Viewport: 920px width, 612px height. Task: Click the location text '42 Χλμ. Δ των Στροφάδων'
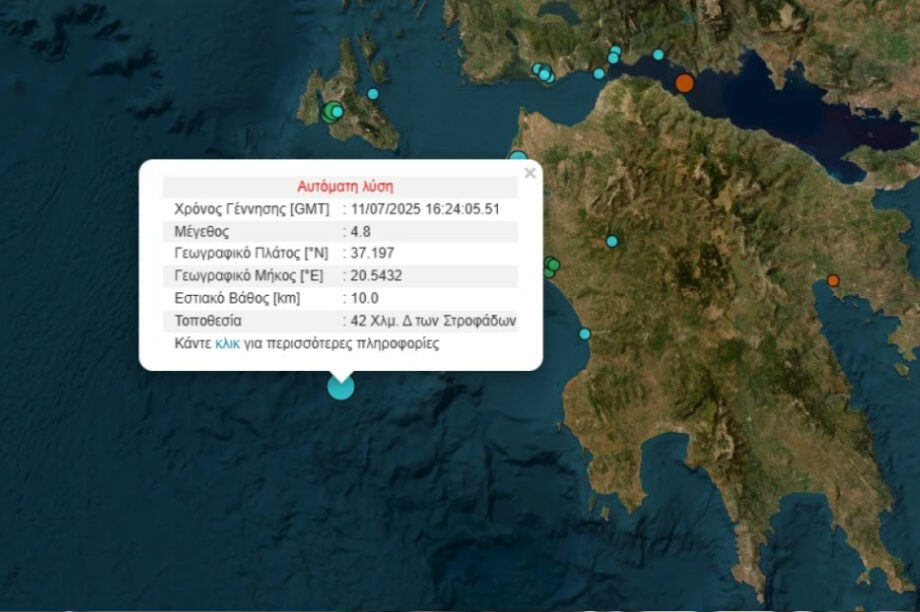pos(433,321)
